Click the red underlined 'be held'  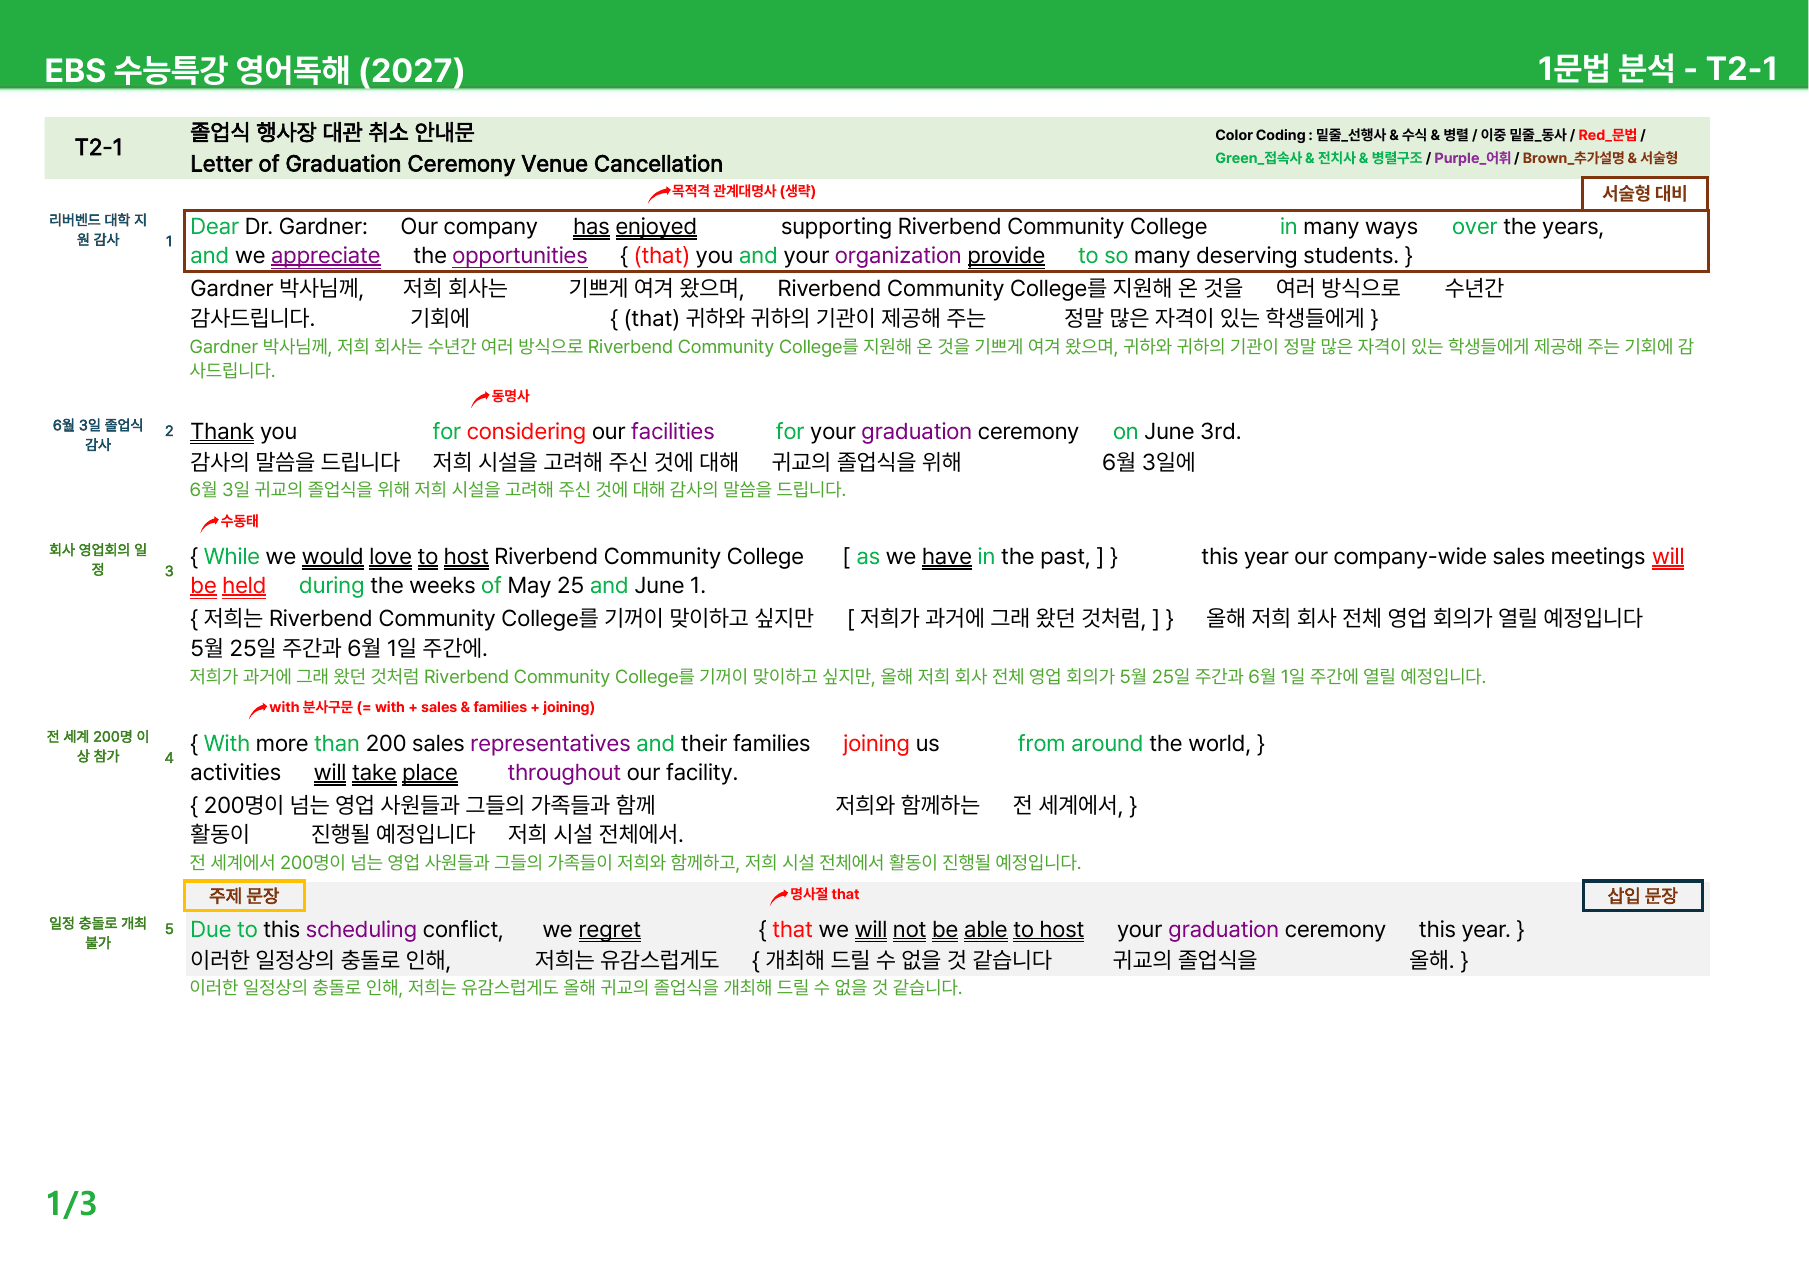pyautogui.click(x=228, y=586)
